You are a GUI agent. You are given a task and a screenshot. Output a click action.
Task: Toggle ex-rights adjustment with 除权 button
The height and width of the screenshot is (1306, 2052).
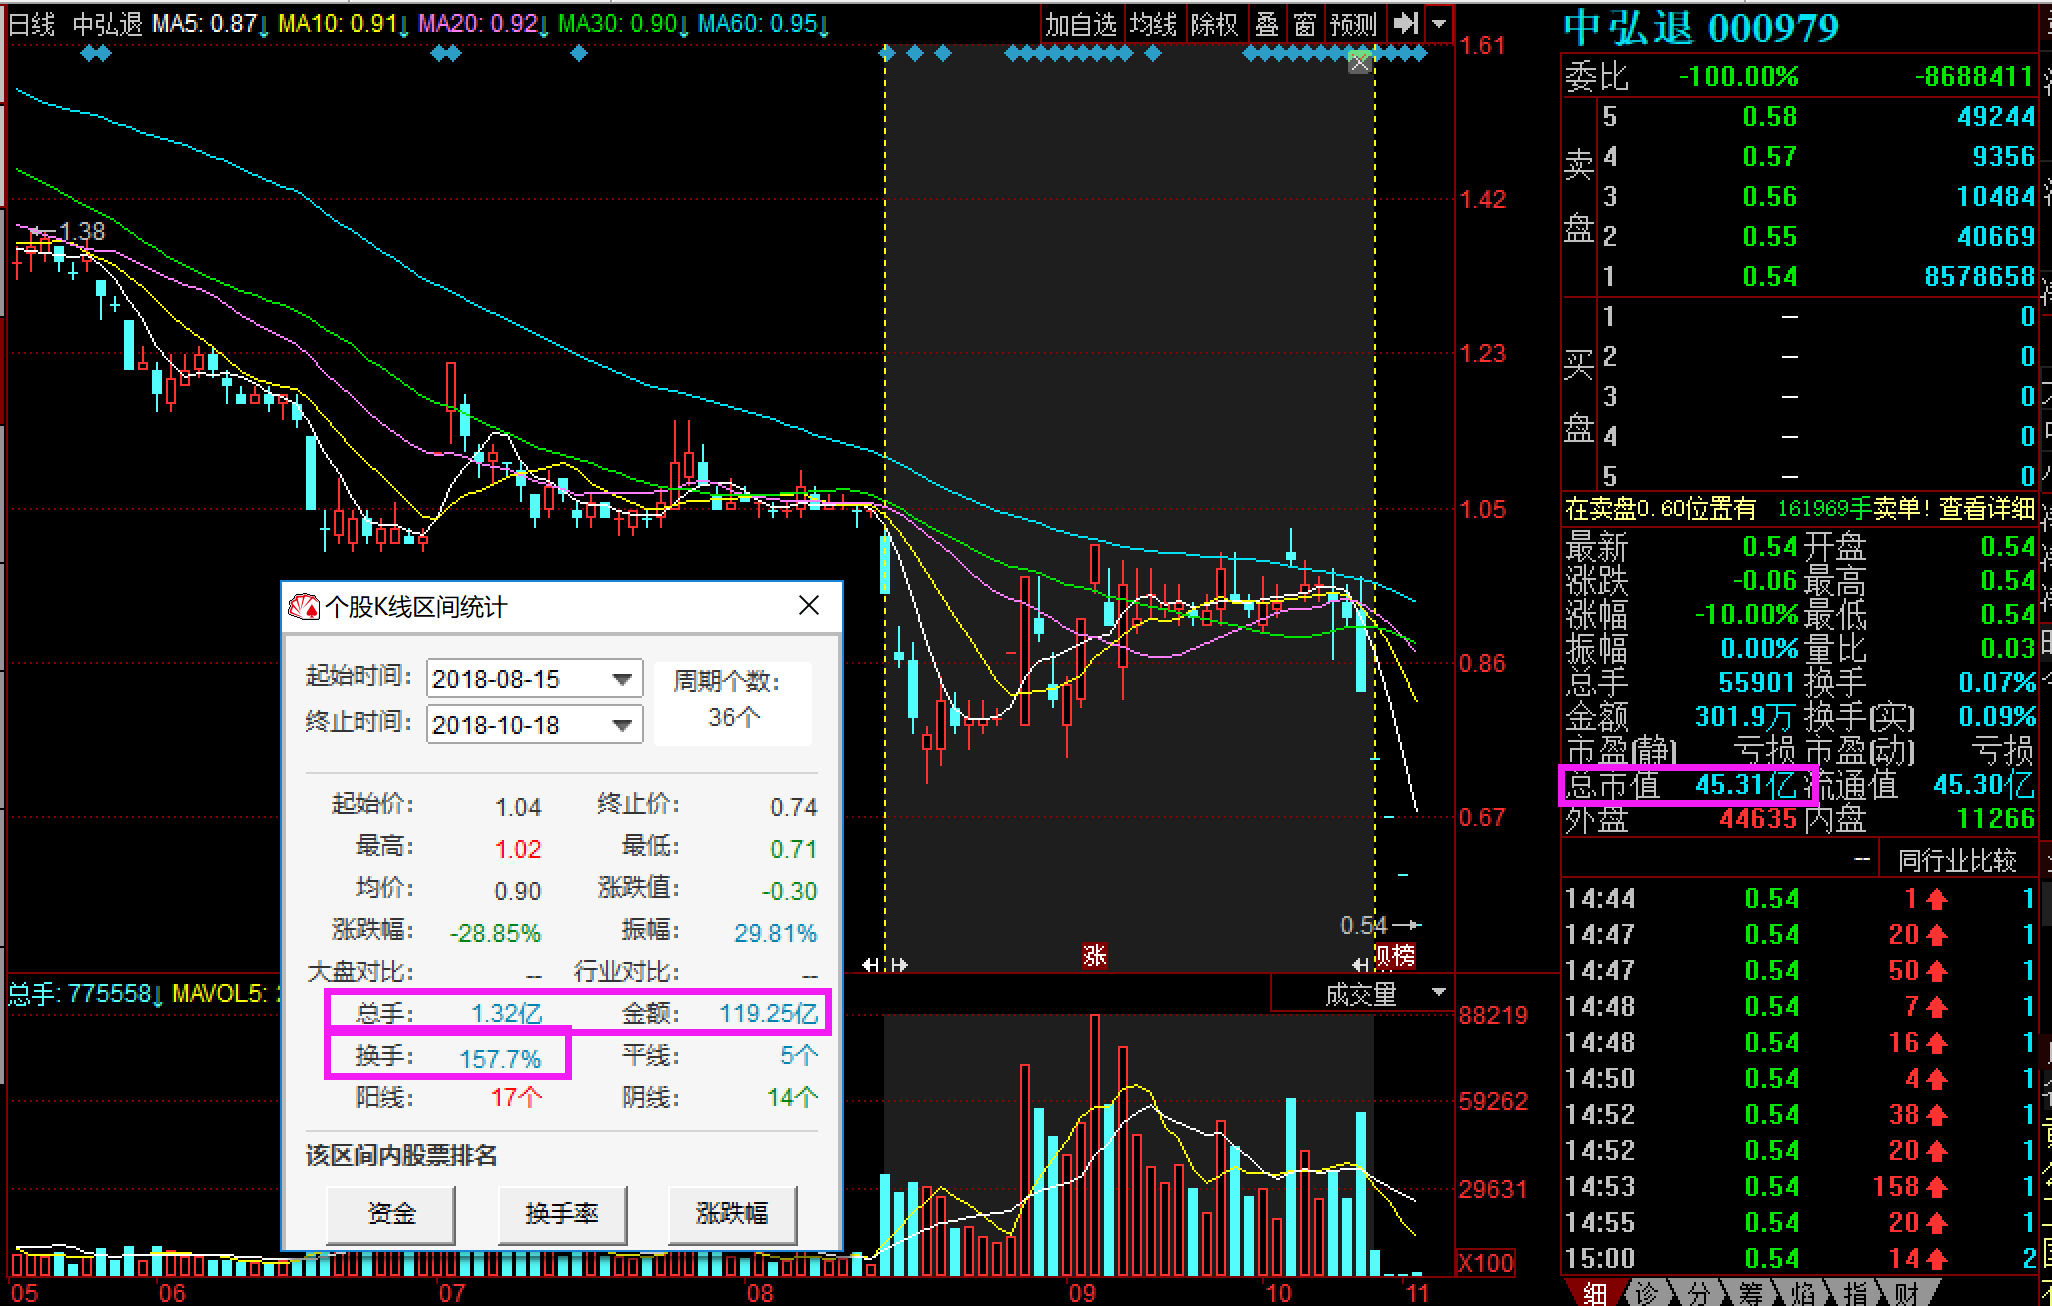(x=1215, y=24)
